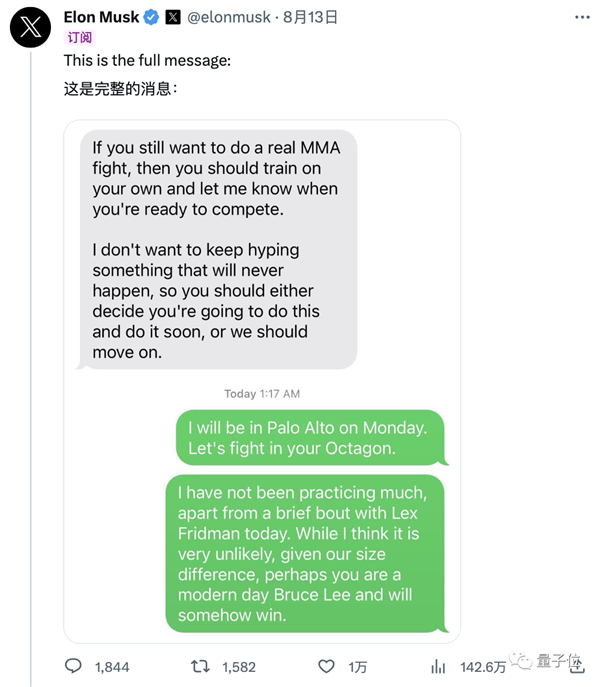Reply to the tweet via speech-bubble icon
This screenshot has width=600, height=687.
(x=73, y=666)
